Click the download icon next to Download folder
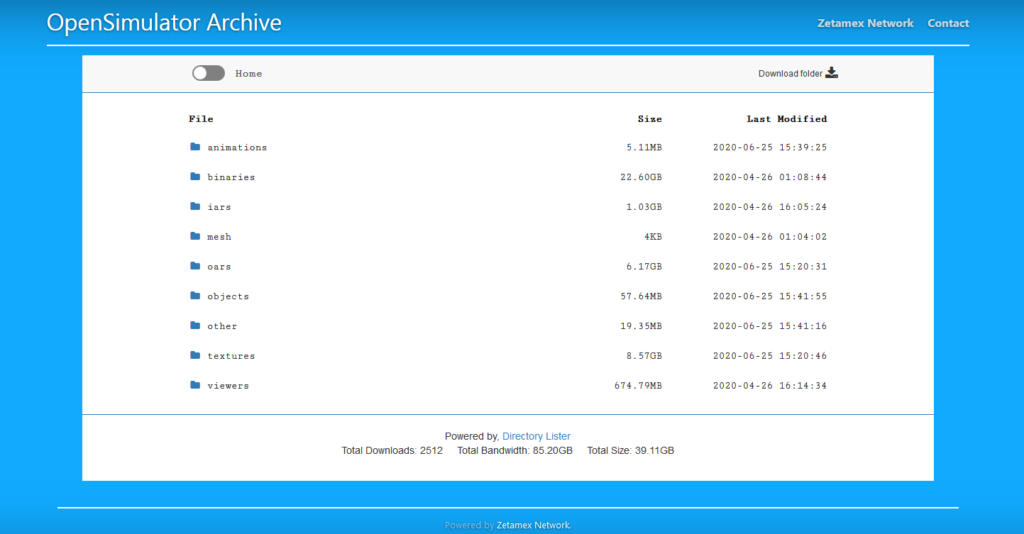Viewport: 1024px width, 534px height. tap(831, 72)
